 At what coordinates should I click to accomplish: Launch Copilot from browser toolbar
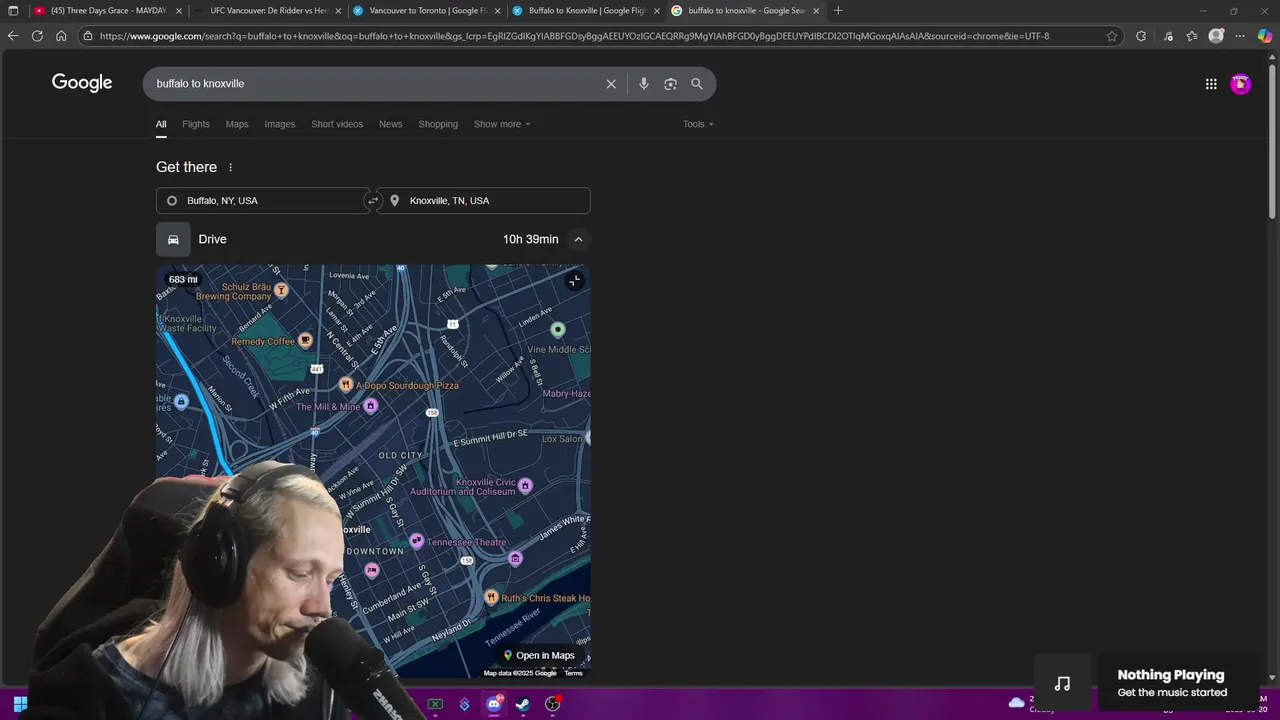click(1265, 36)
